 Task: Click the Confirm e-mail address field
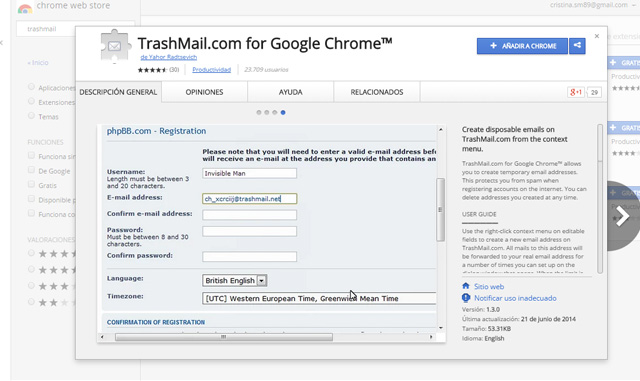tap(249, 215)
